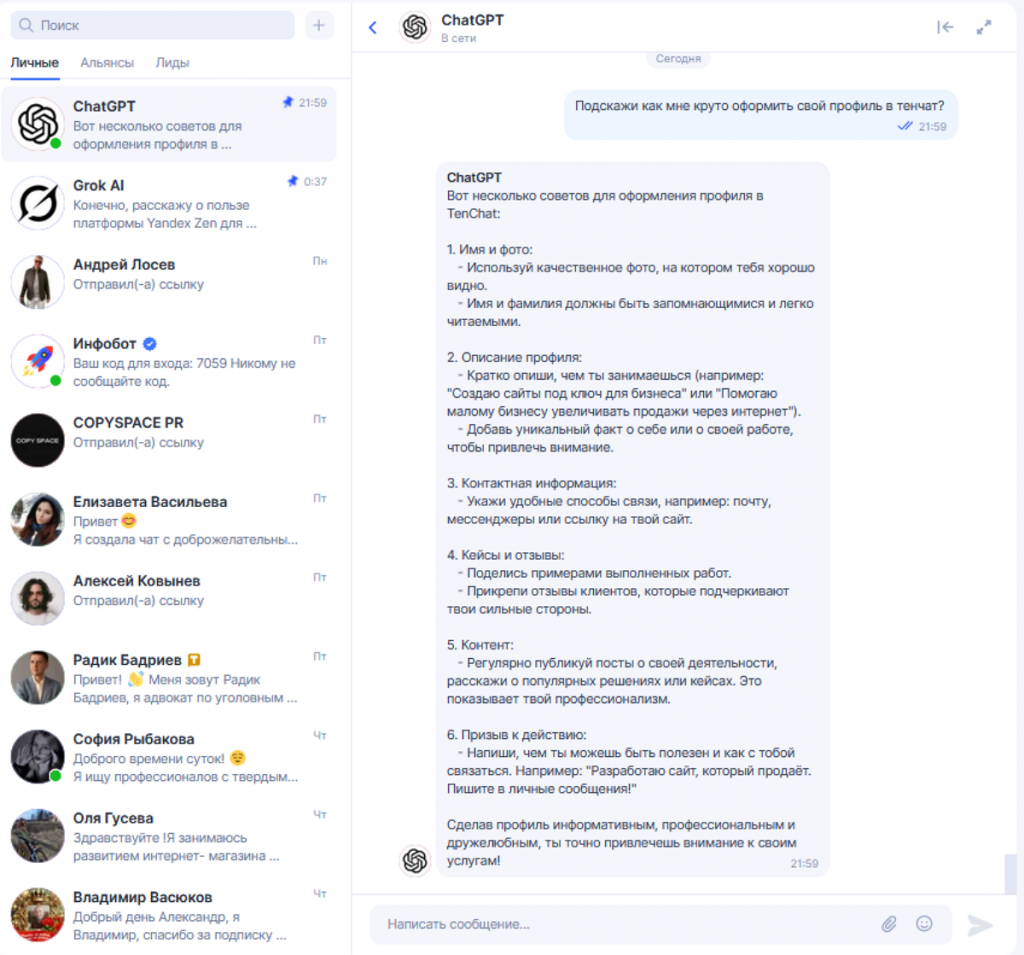Click the 0:37 timestamp on Grok AI
The height and width of the screenshot is (955, 1024).
(x=315, y=182)
